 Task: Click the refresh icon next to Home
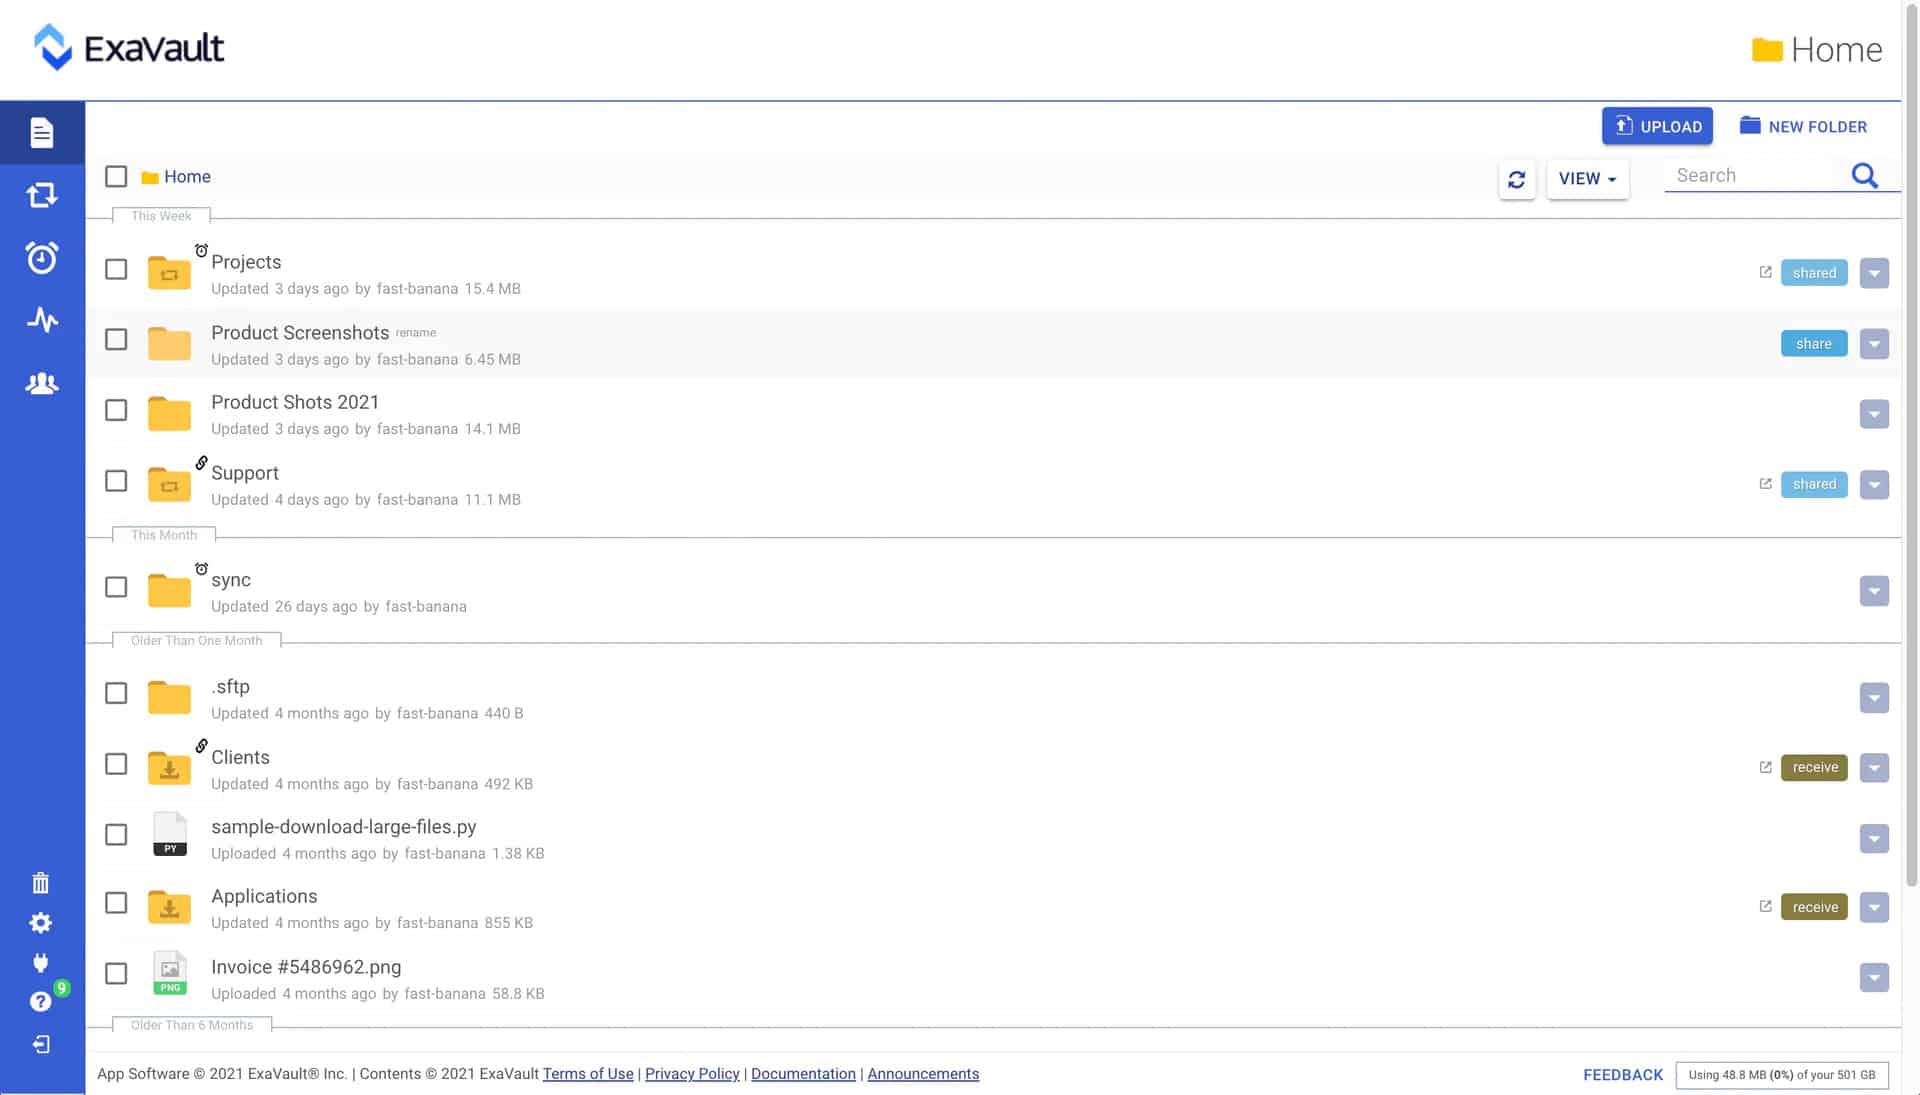coord(1516,178)
